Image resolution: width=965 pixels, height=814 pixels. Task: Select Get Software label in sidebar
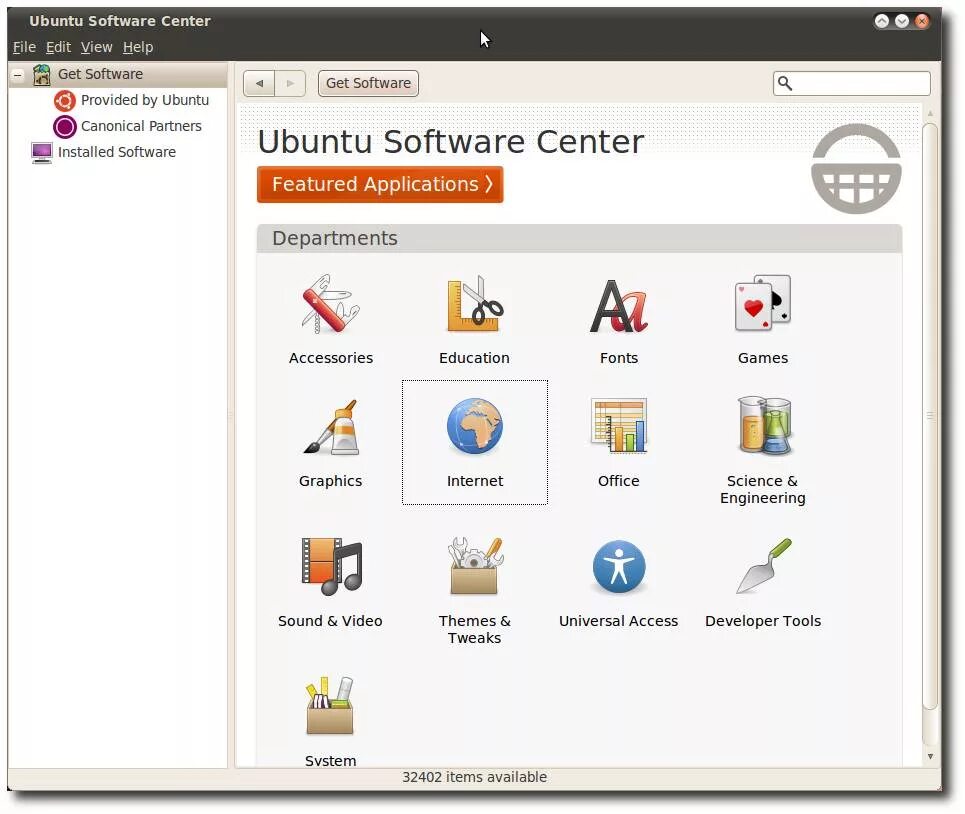pyautogui.click(x=100, y=74)
